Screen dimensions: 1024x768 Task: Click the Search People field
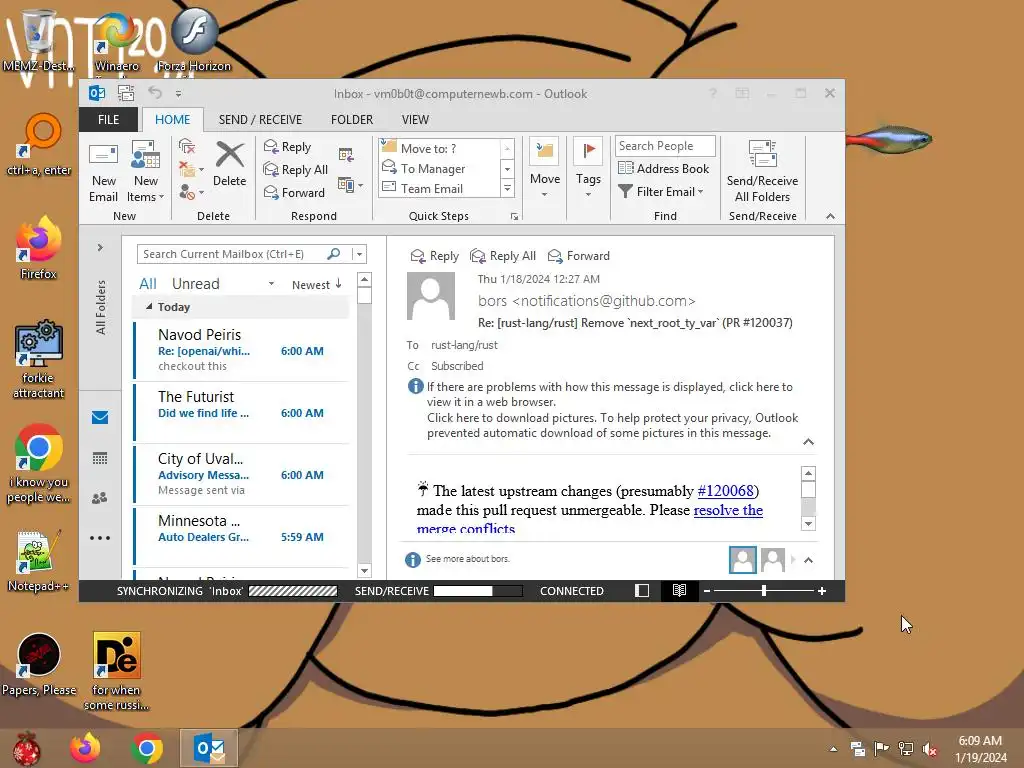665,146
